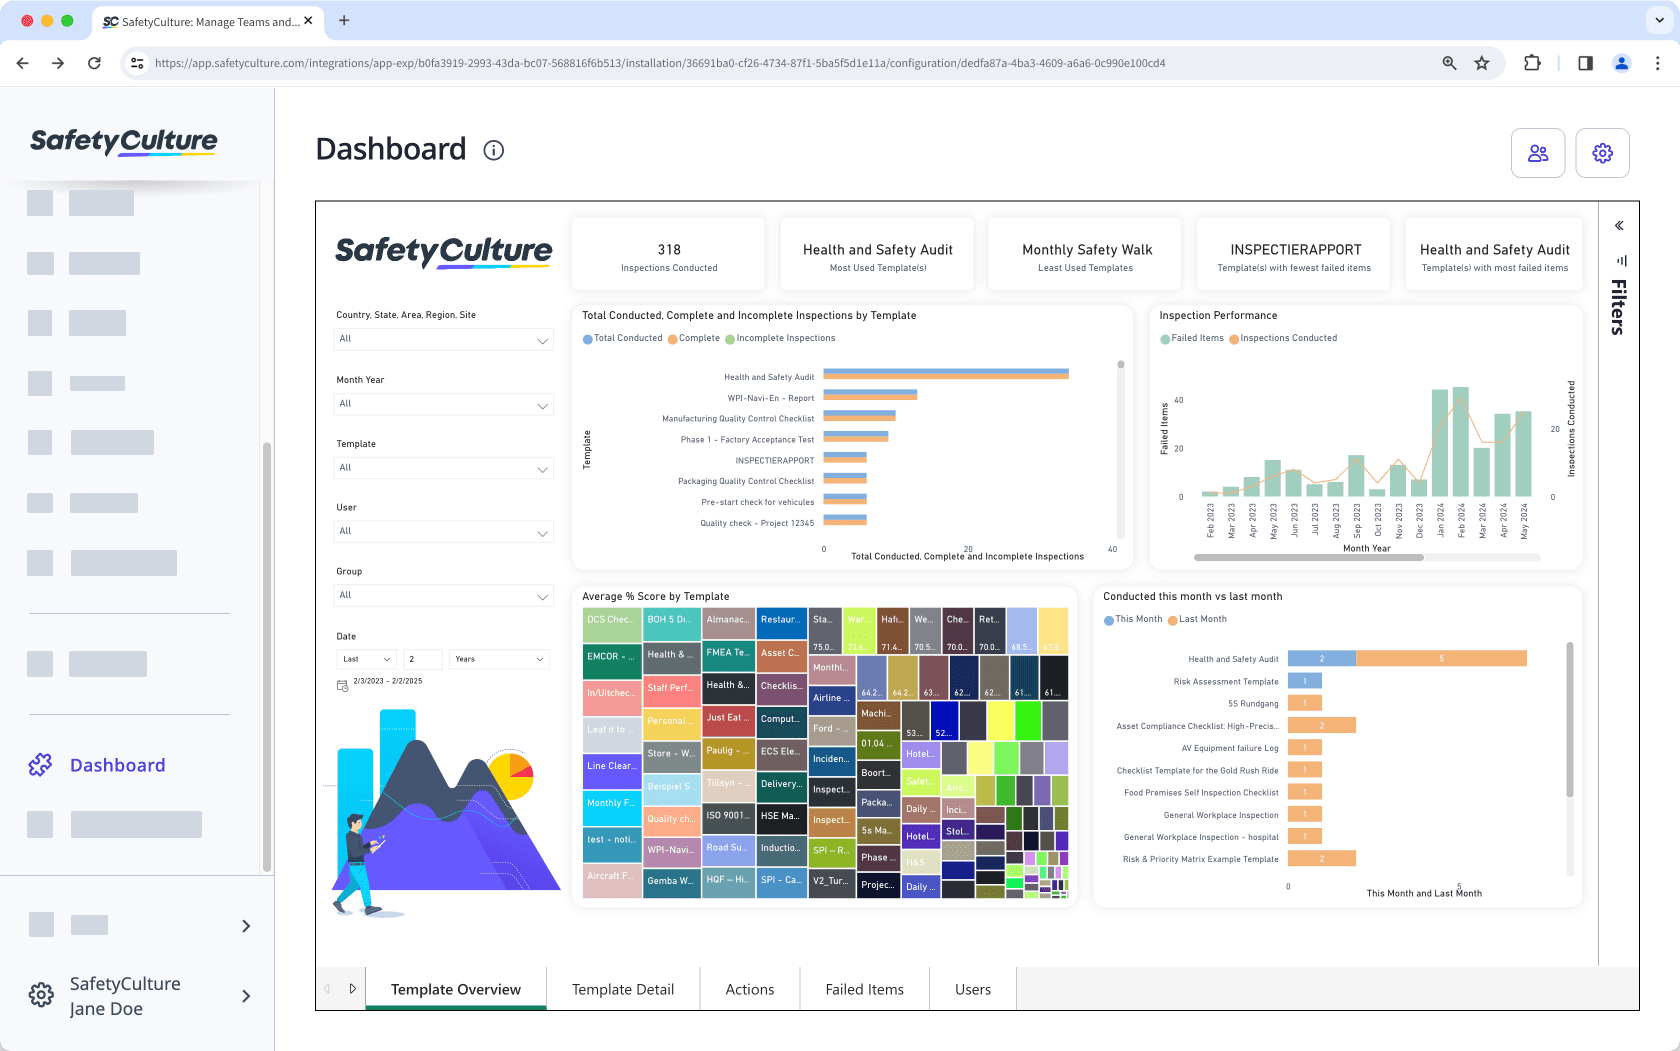The width and height of the screenshot is (1680, 1051).
Task: Toggle the Last Month legend in conducted chart
Action: click(x=1197, y=619)
